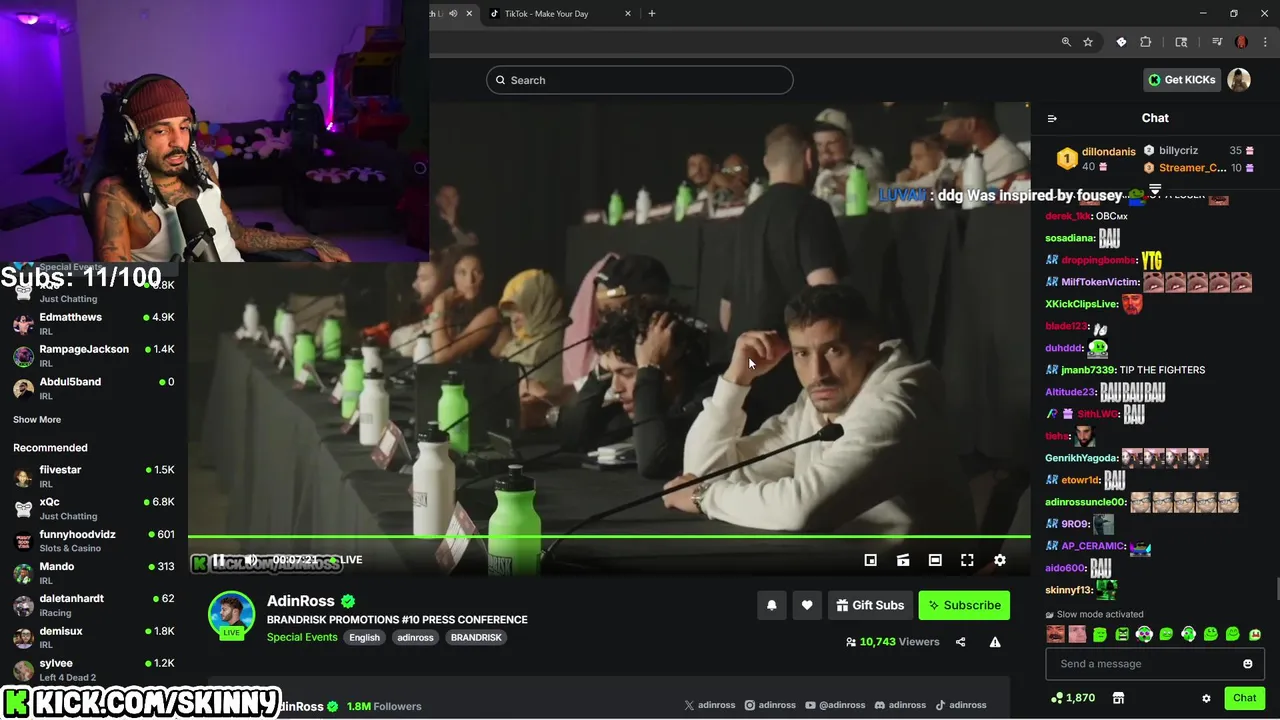
Task: Open Kick user profile avatar menu
Action: [1239, 80]
